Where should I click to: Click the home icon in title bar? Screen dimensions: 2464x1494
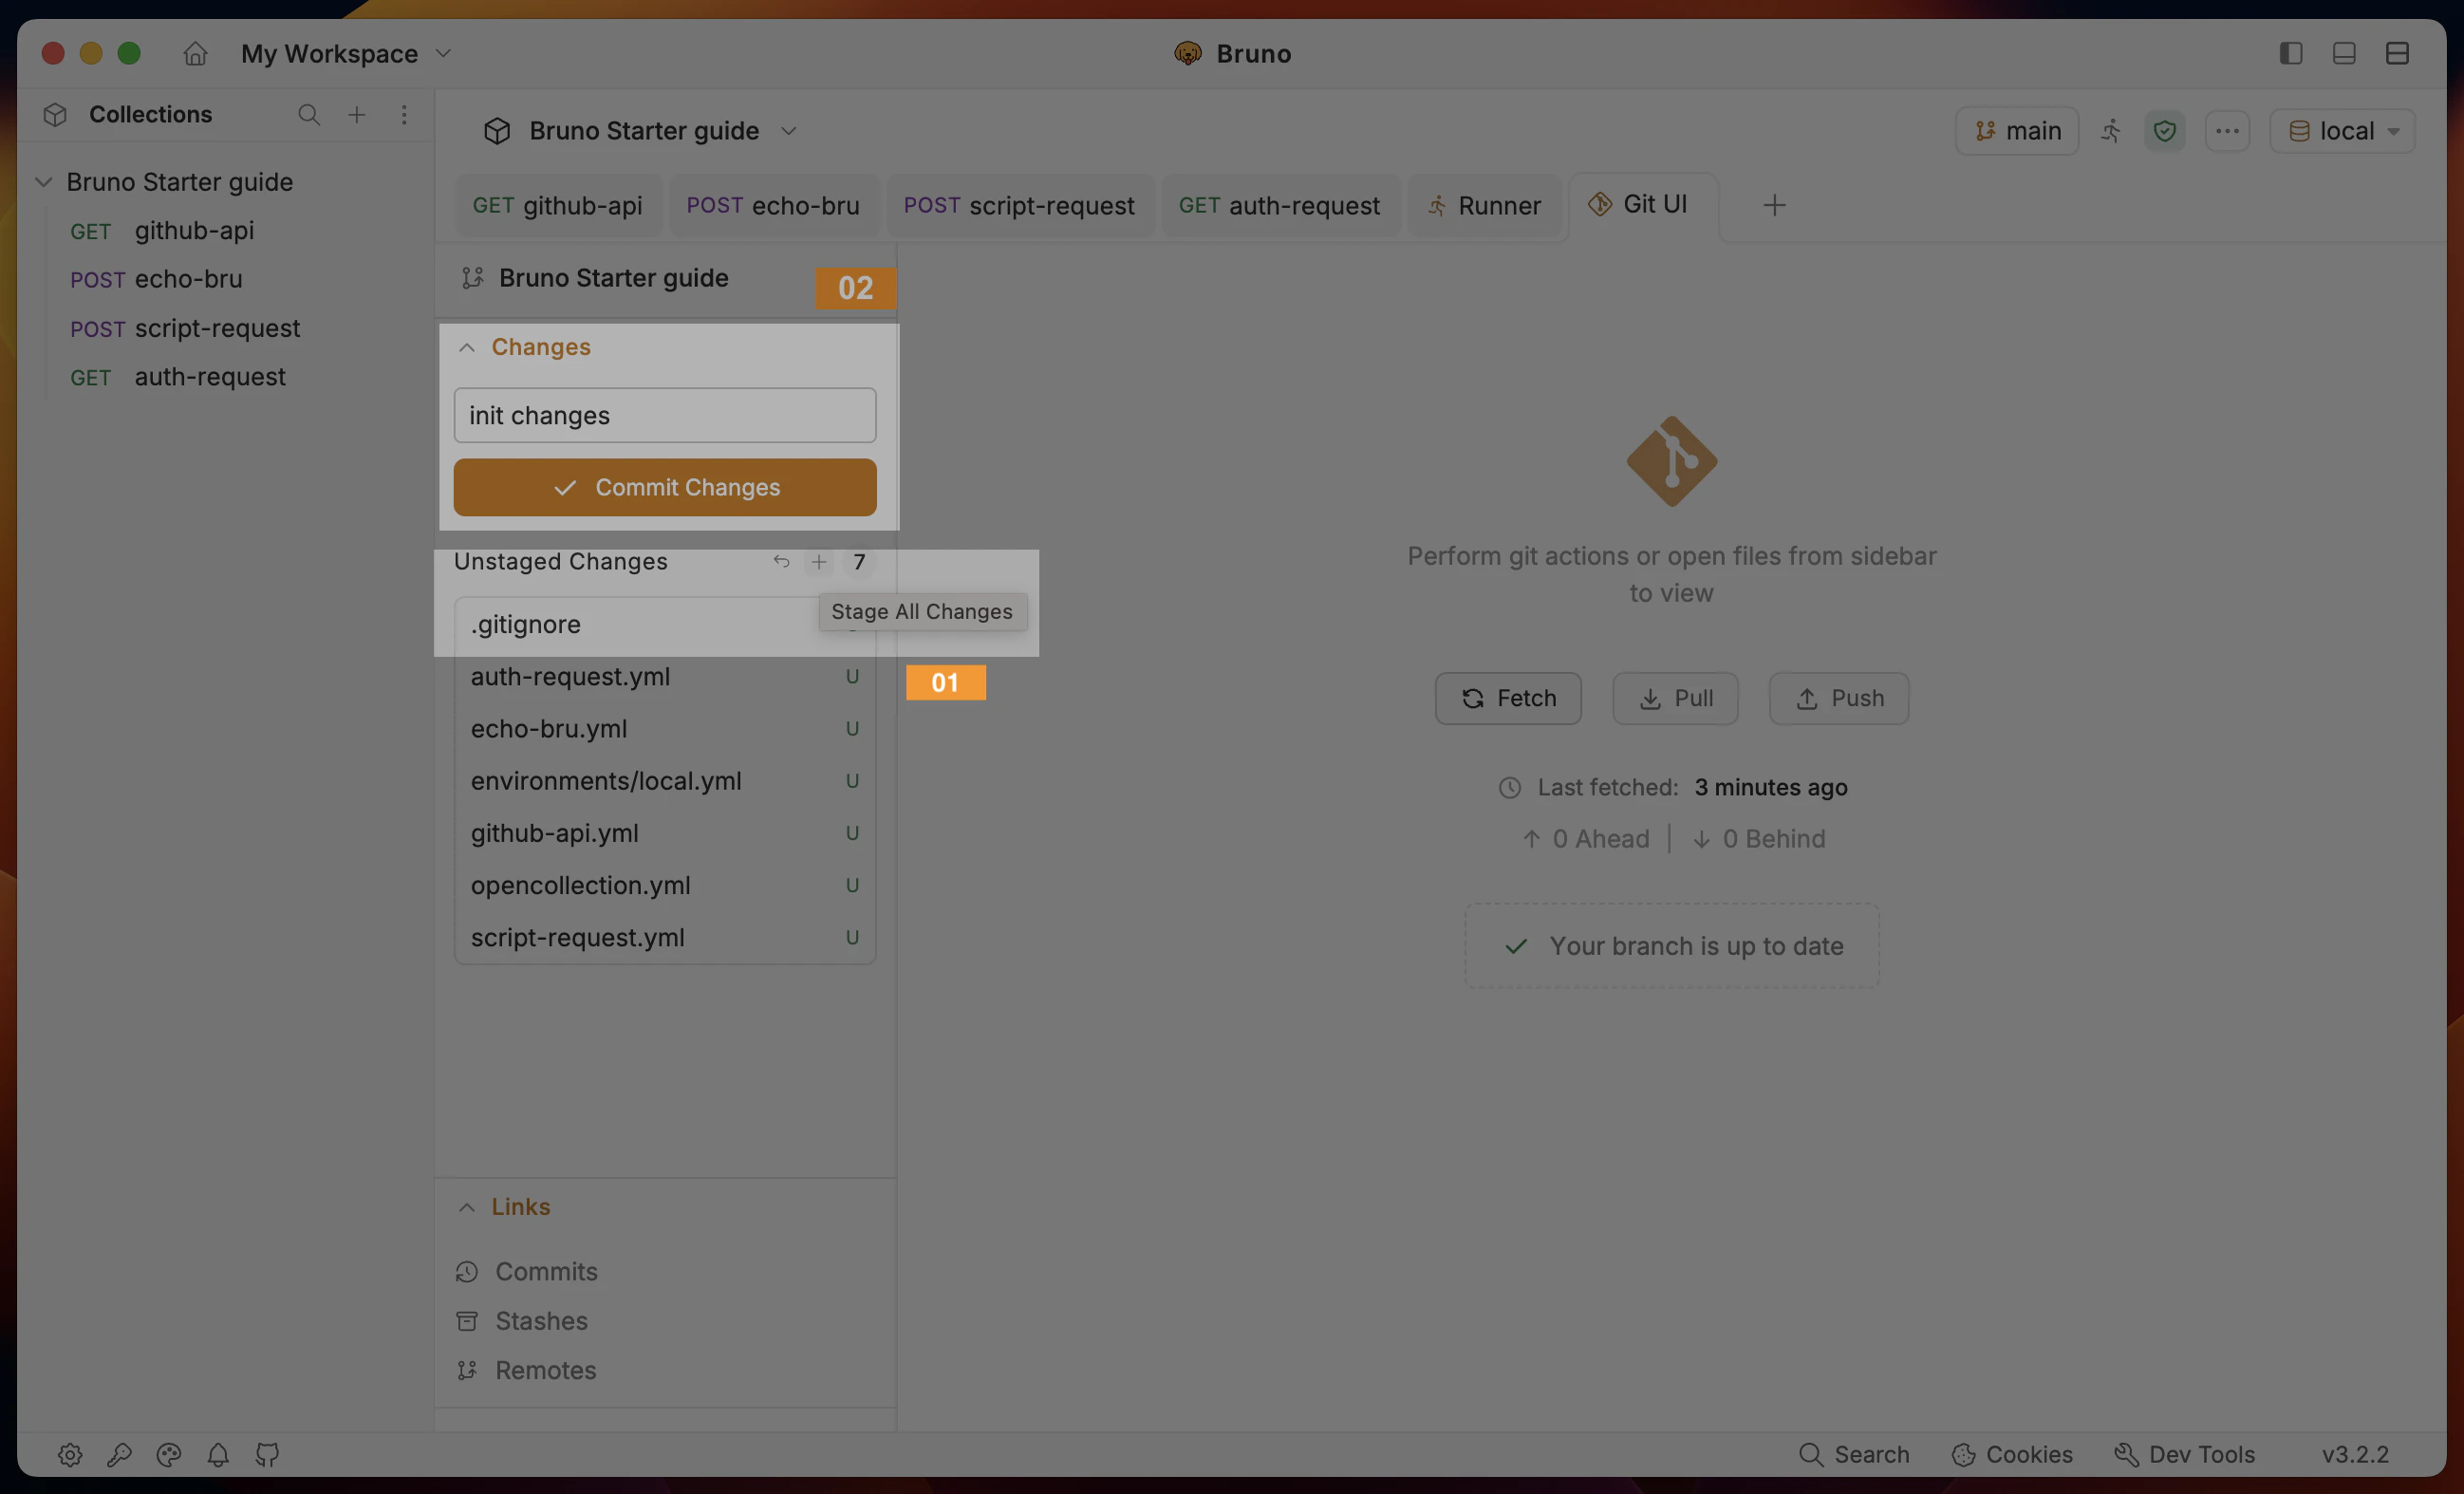coord(195,53)
